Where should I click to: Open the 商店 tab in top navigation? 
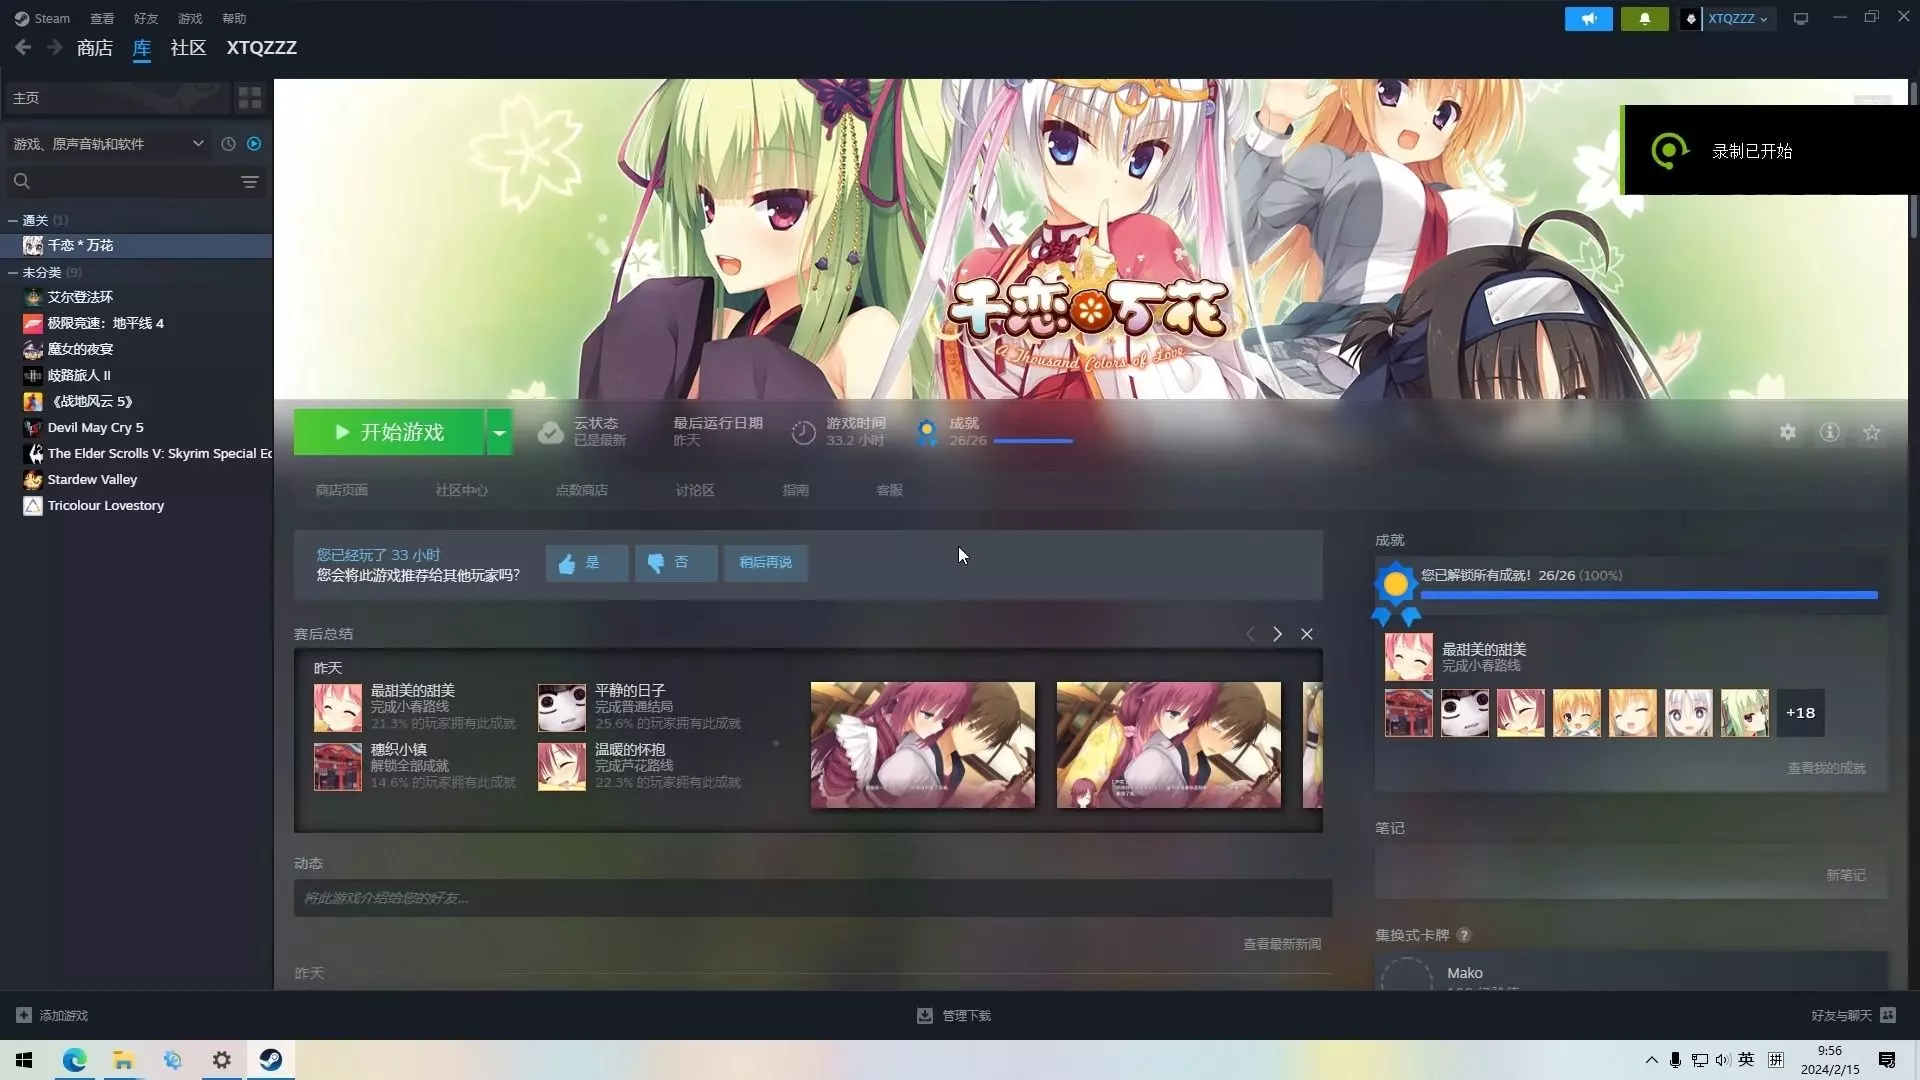tap(94, 48)
